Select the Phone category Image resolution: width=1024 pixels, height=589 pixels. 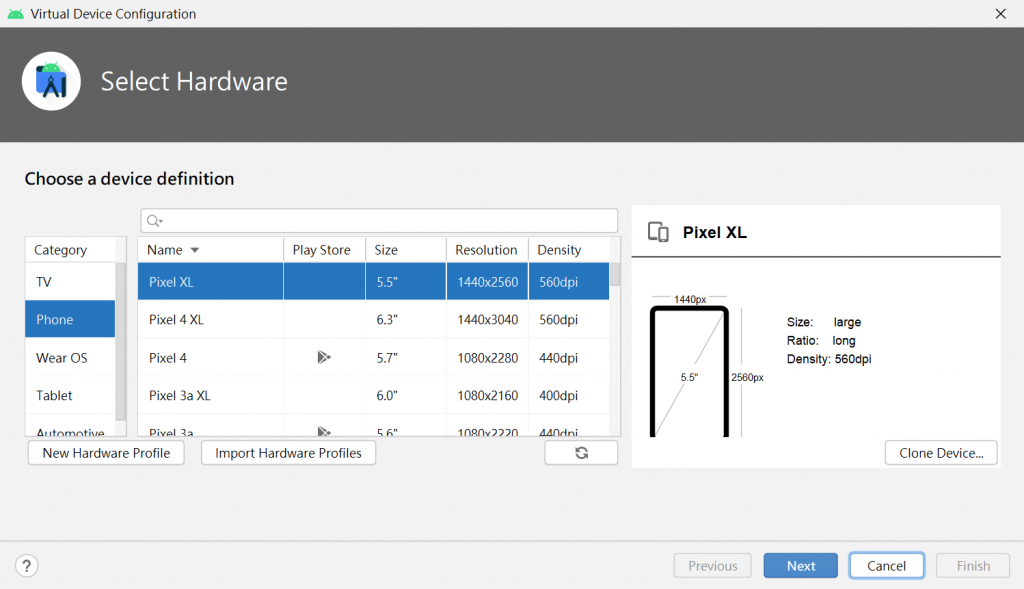tap(70, 319)
